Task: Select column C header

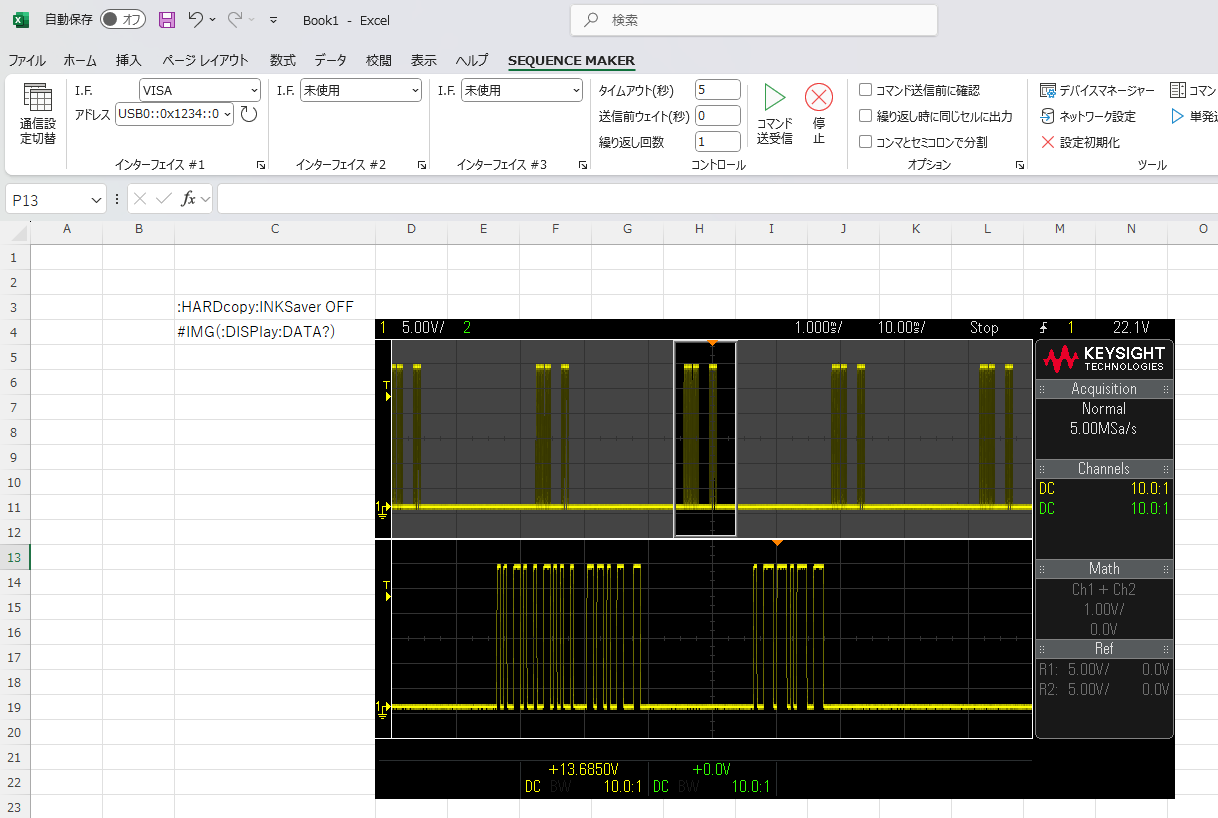Action: pyautogui.click(x=275, y=229)
